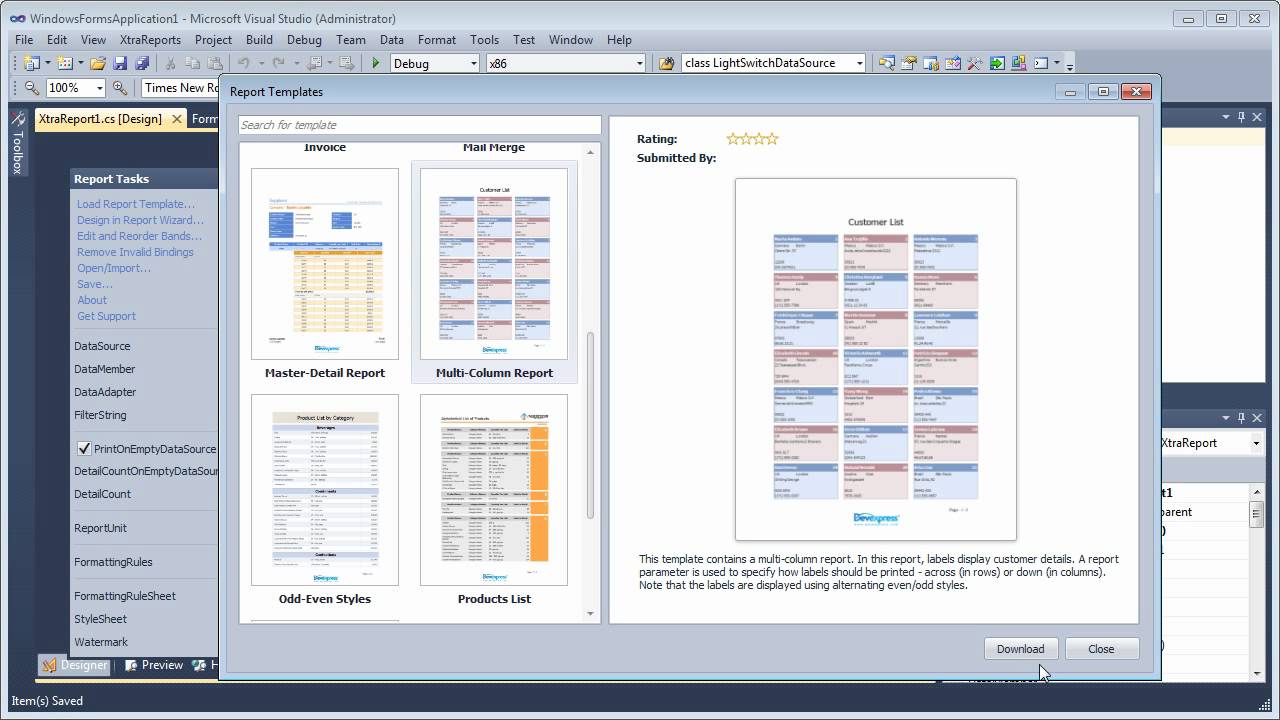Click the Navigate Forward toolbar icon
This screenshot has height=720, width=1280.
(347, 63)
